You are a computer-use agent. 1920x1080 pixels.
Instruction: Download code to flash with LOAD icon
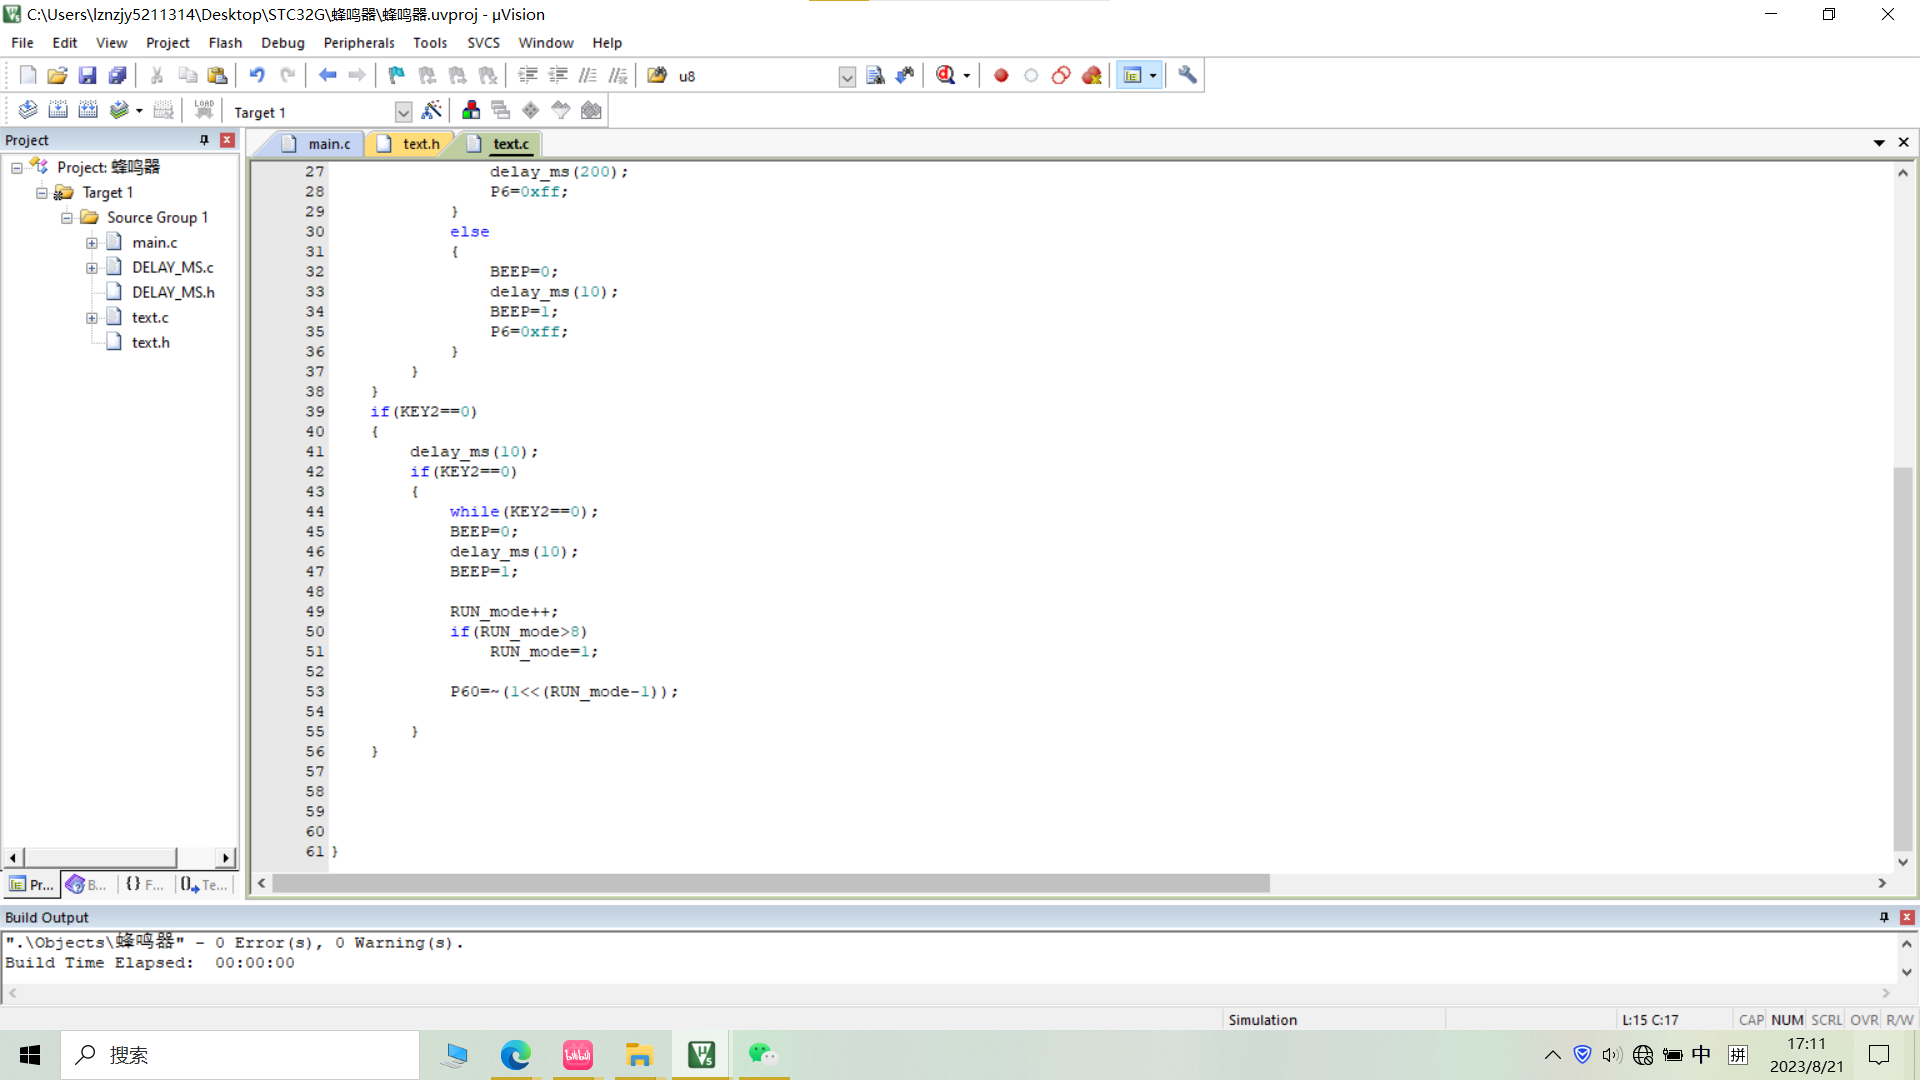coord(204,110)
